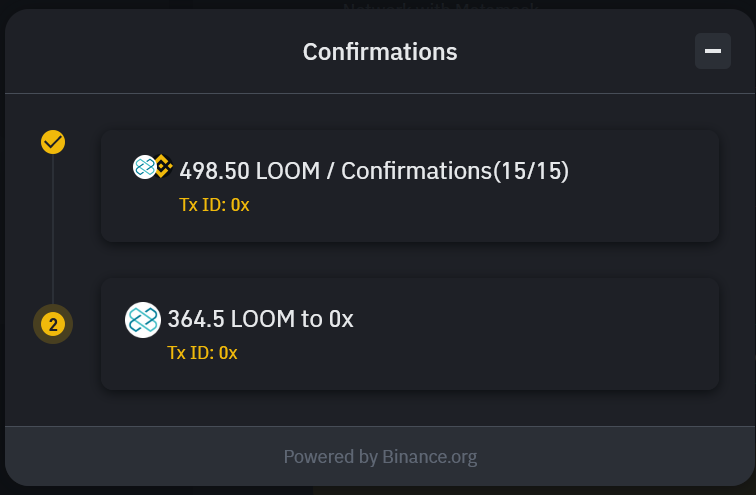Open the first transaction's Tx ID link

(214, 205)
